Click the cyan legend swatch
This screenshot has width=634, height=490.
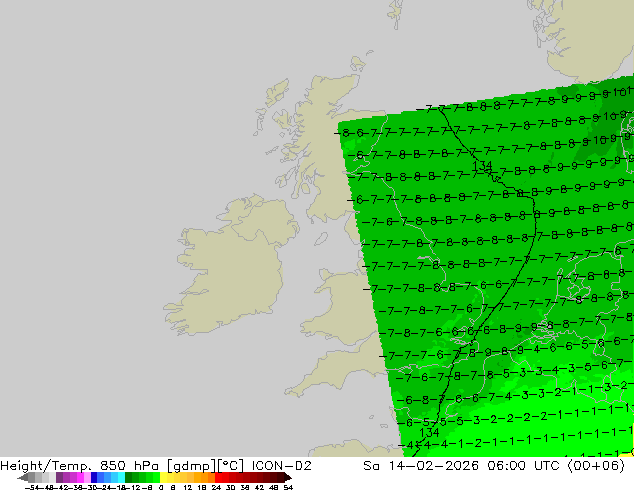pyautogui.click(x=121, y=477)
